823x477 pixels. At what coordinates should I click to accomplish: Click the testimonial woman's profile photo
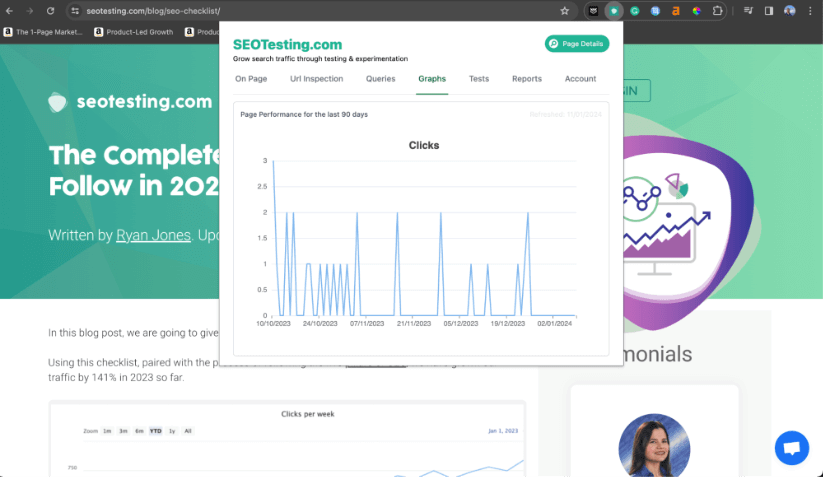654,446
